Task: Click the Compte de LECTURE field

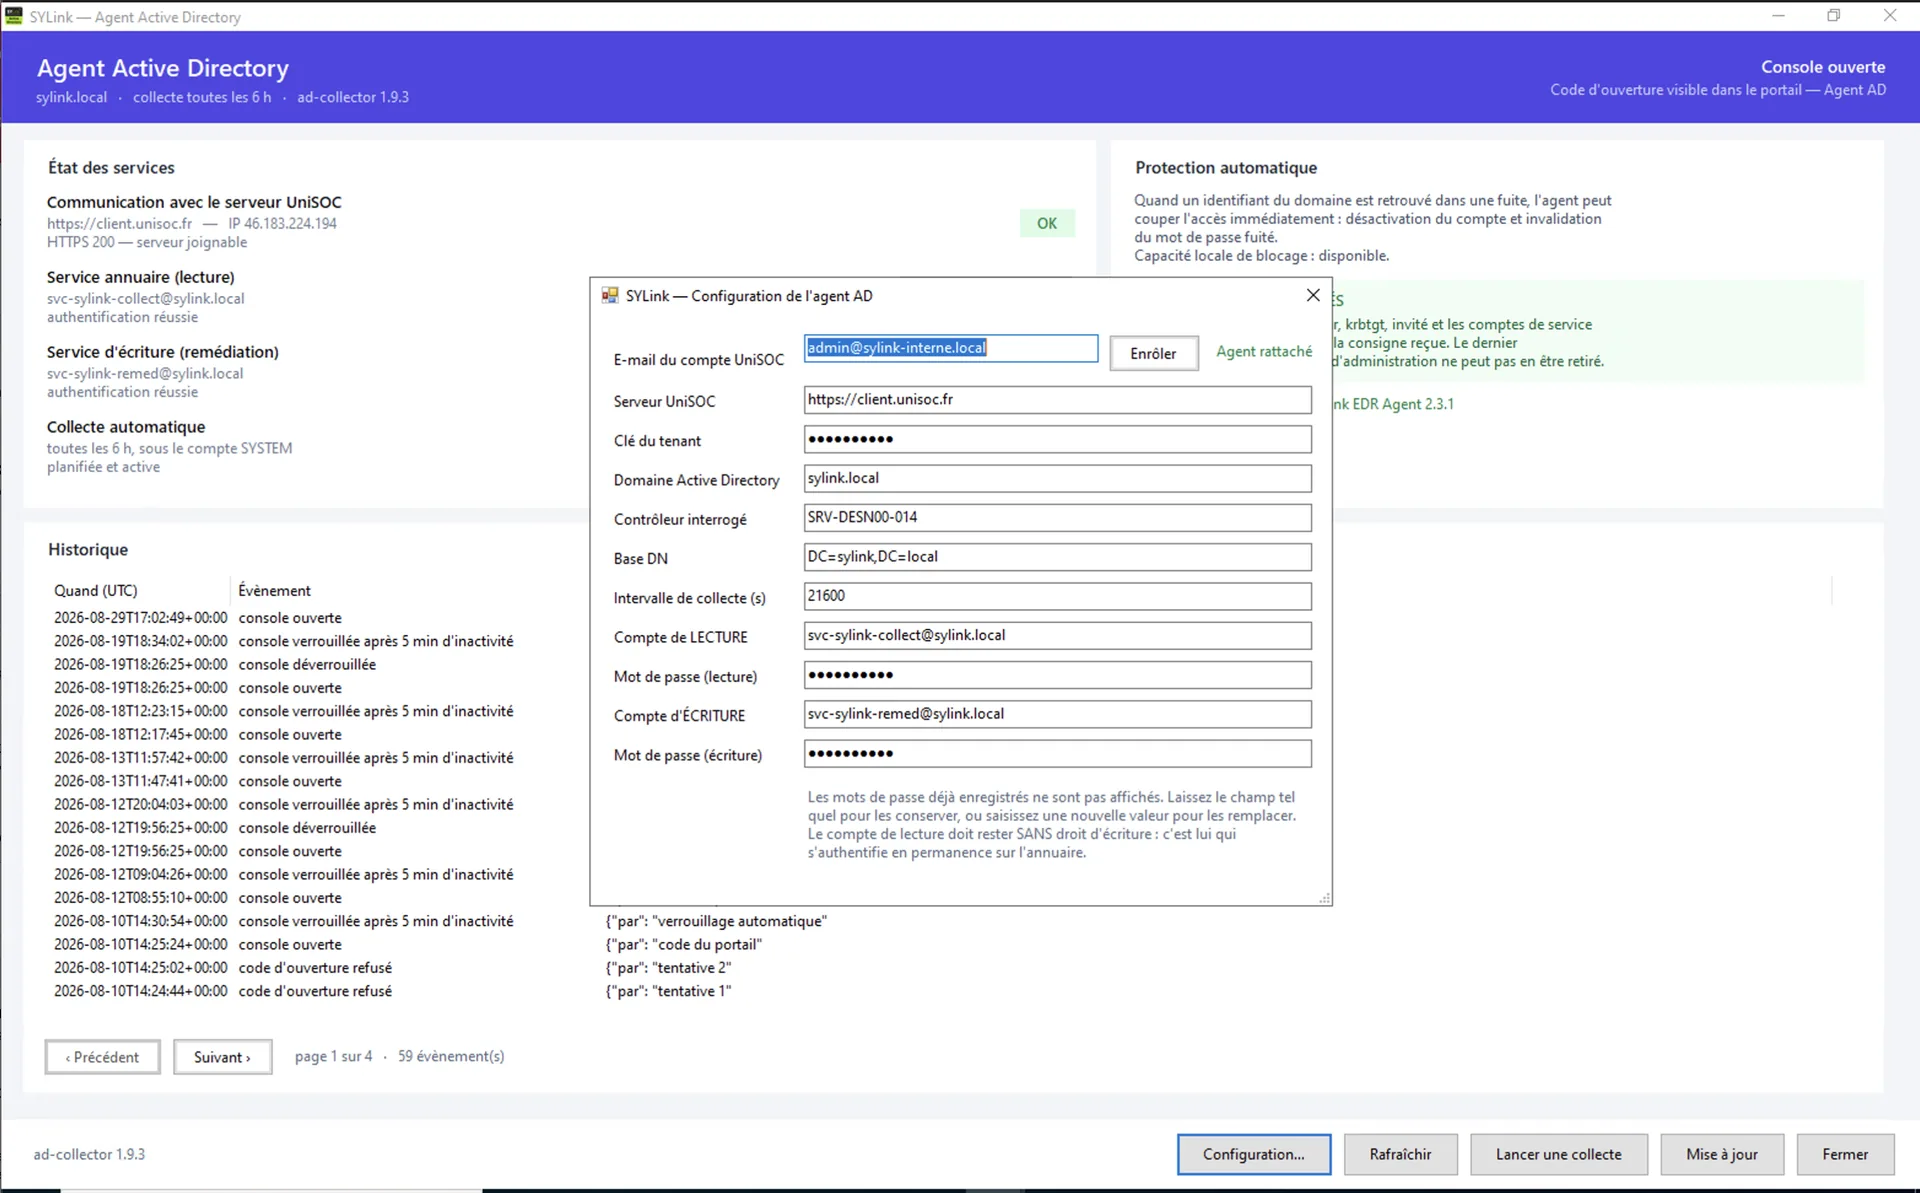Action: [1057, 635]
